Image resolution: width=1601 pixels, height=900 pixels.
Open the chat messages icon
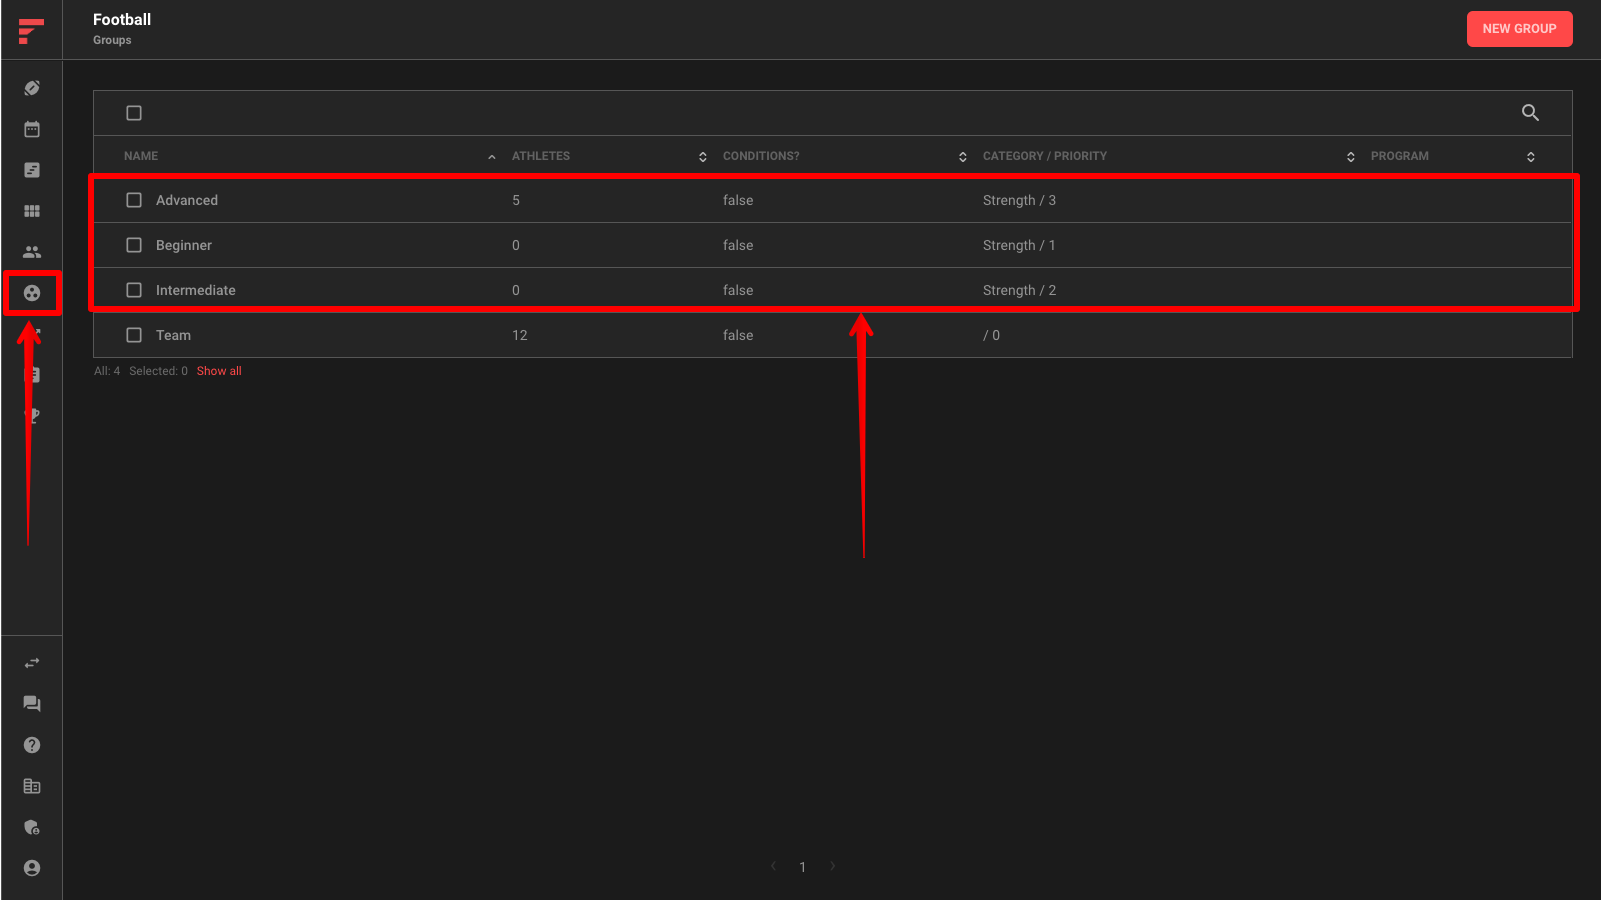(x=32, y=704)
